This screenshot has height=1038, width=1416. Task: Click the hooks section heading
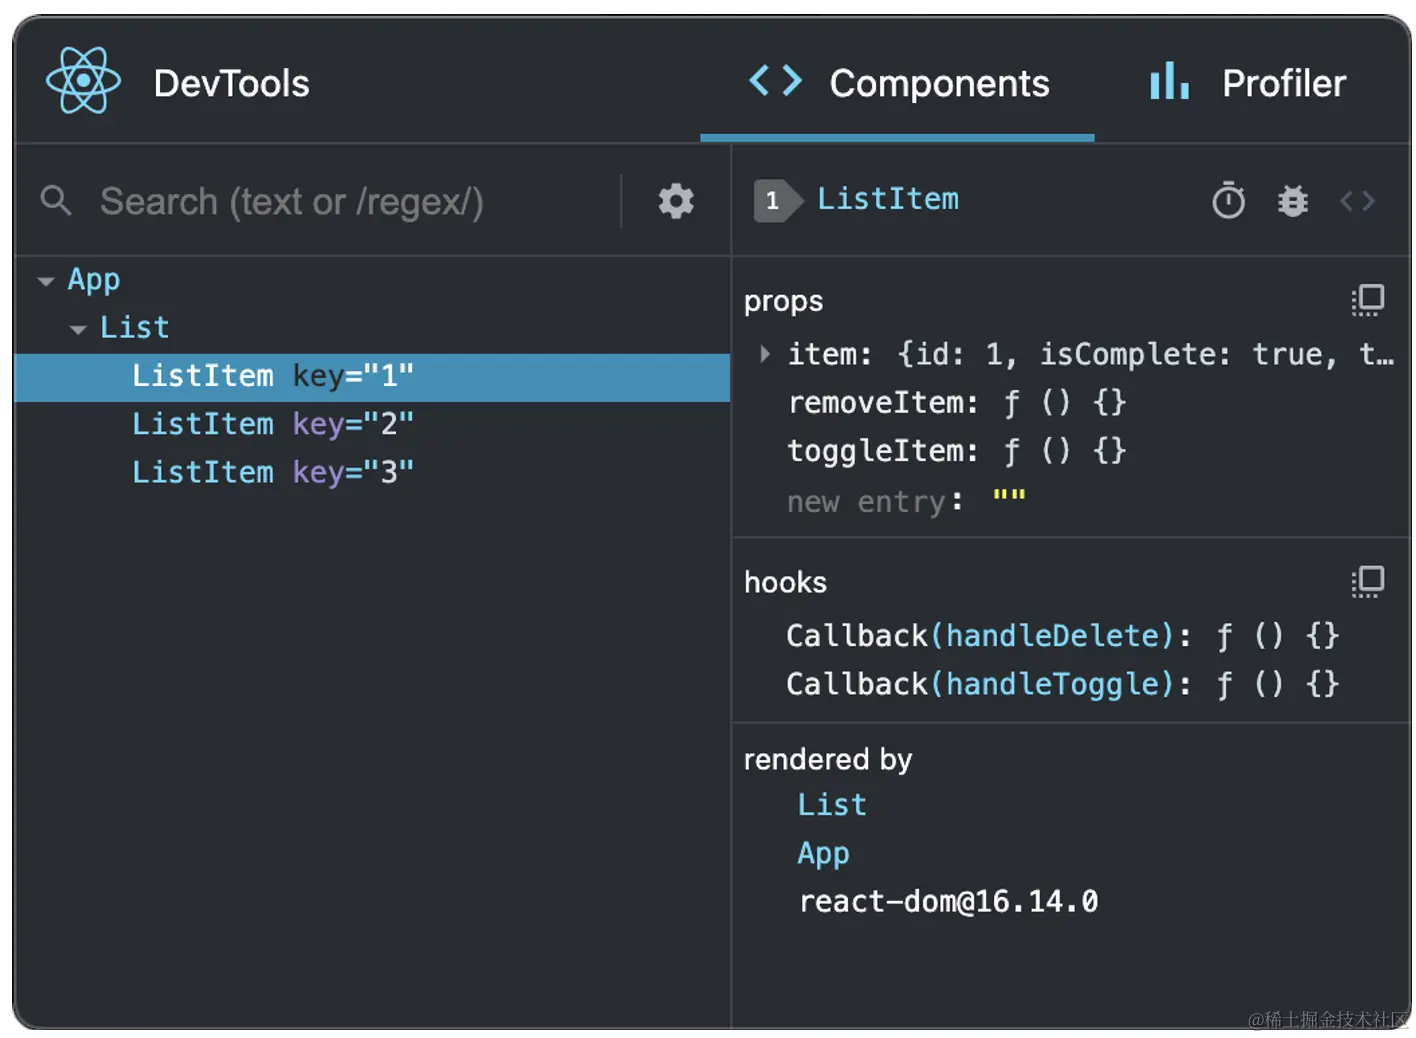[785, 582]
